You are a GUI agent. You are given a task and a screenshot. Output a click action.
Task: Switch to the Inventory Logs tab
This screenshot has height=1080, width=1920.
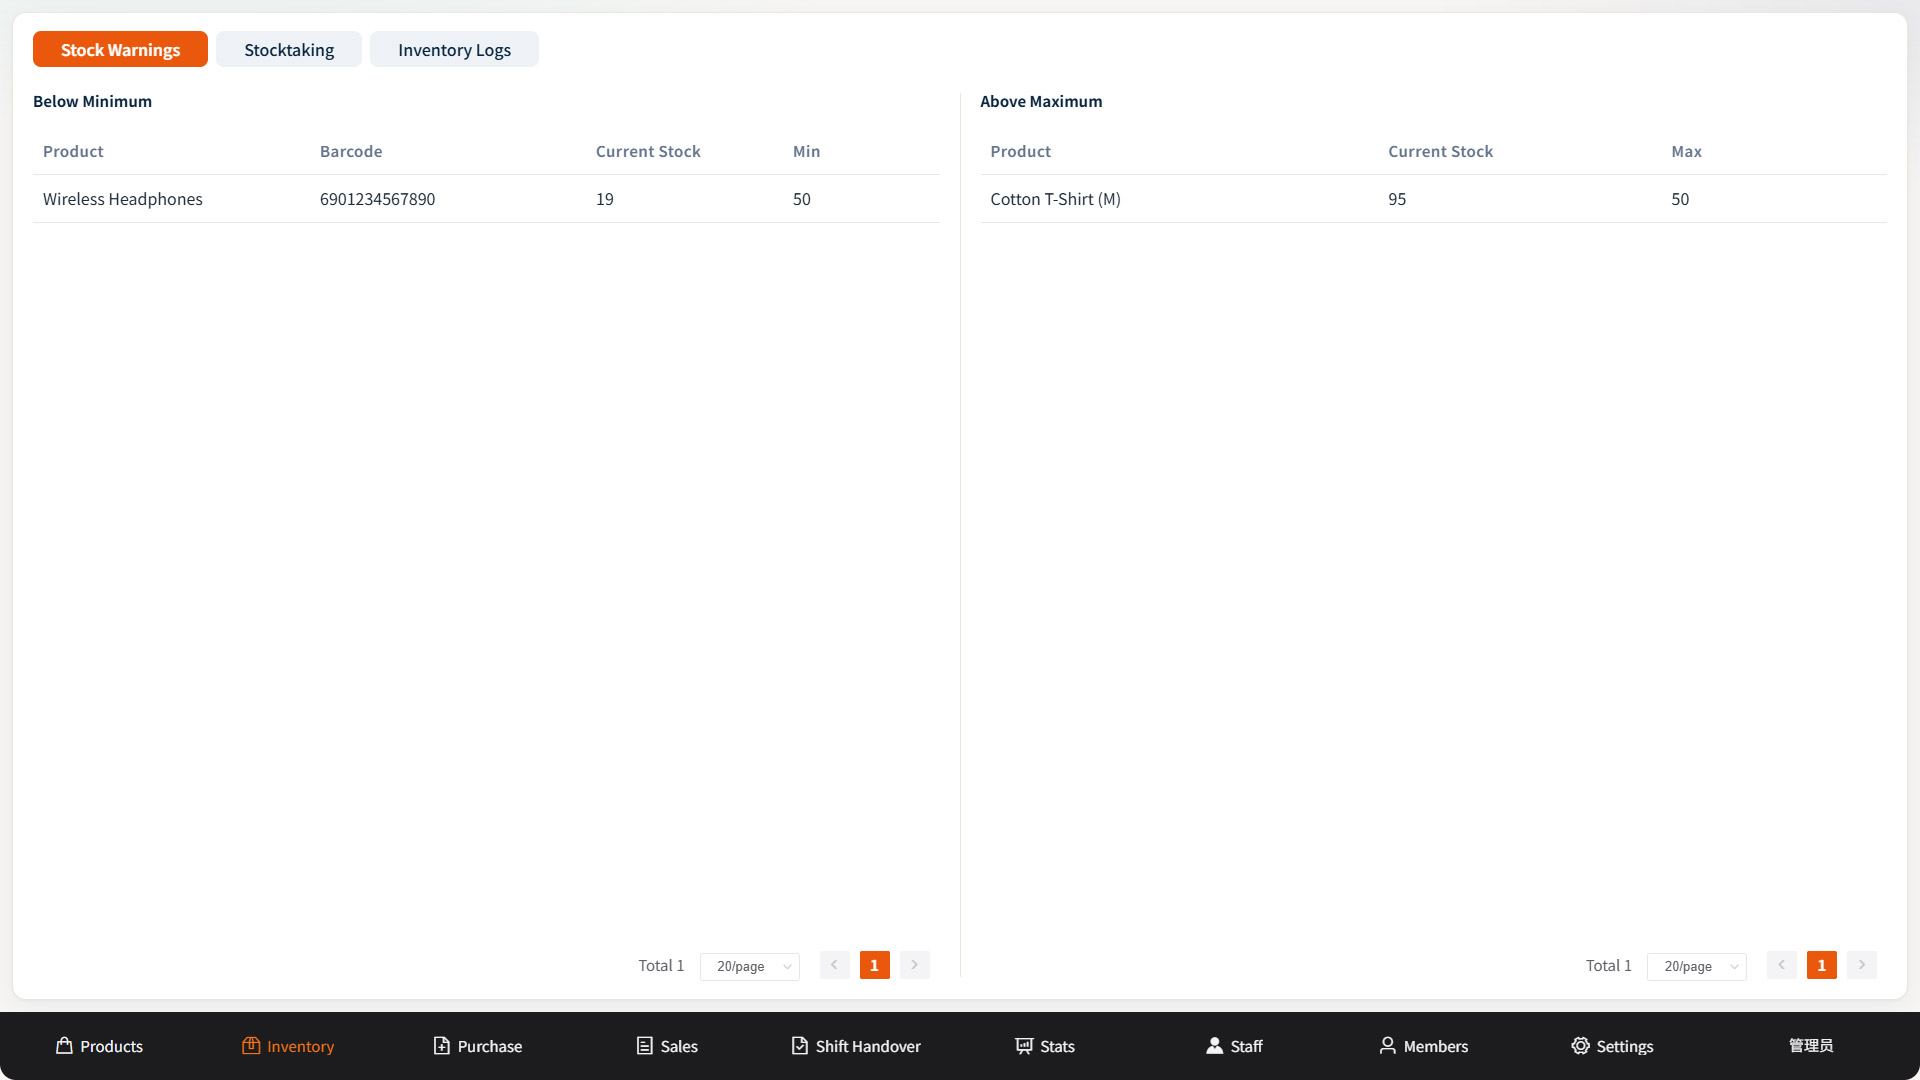(454, 49)
